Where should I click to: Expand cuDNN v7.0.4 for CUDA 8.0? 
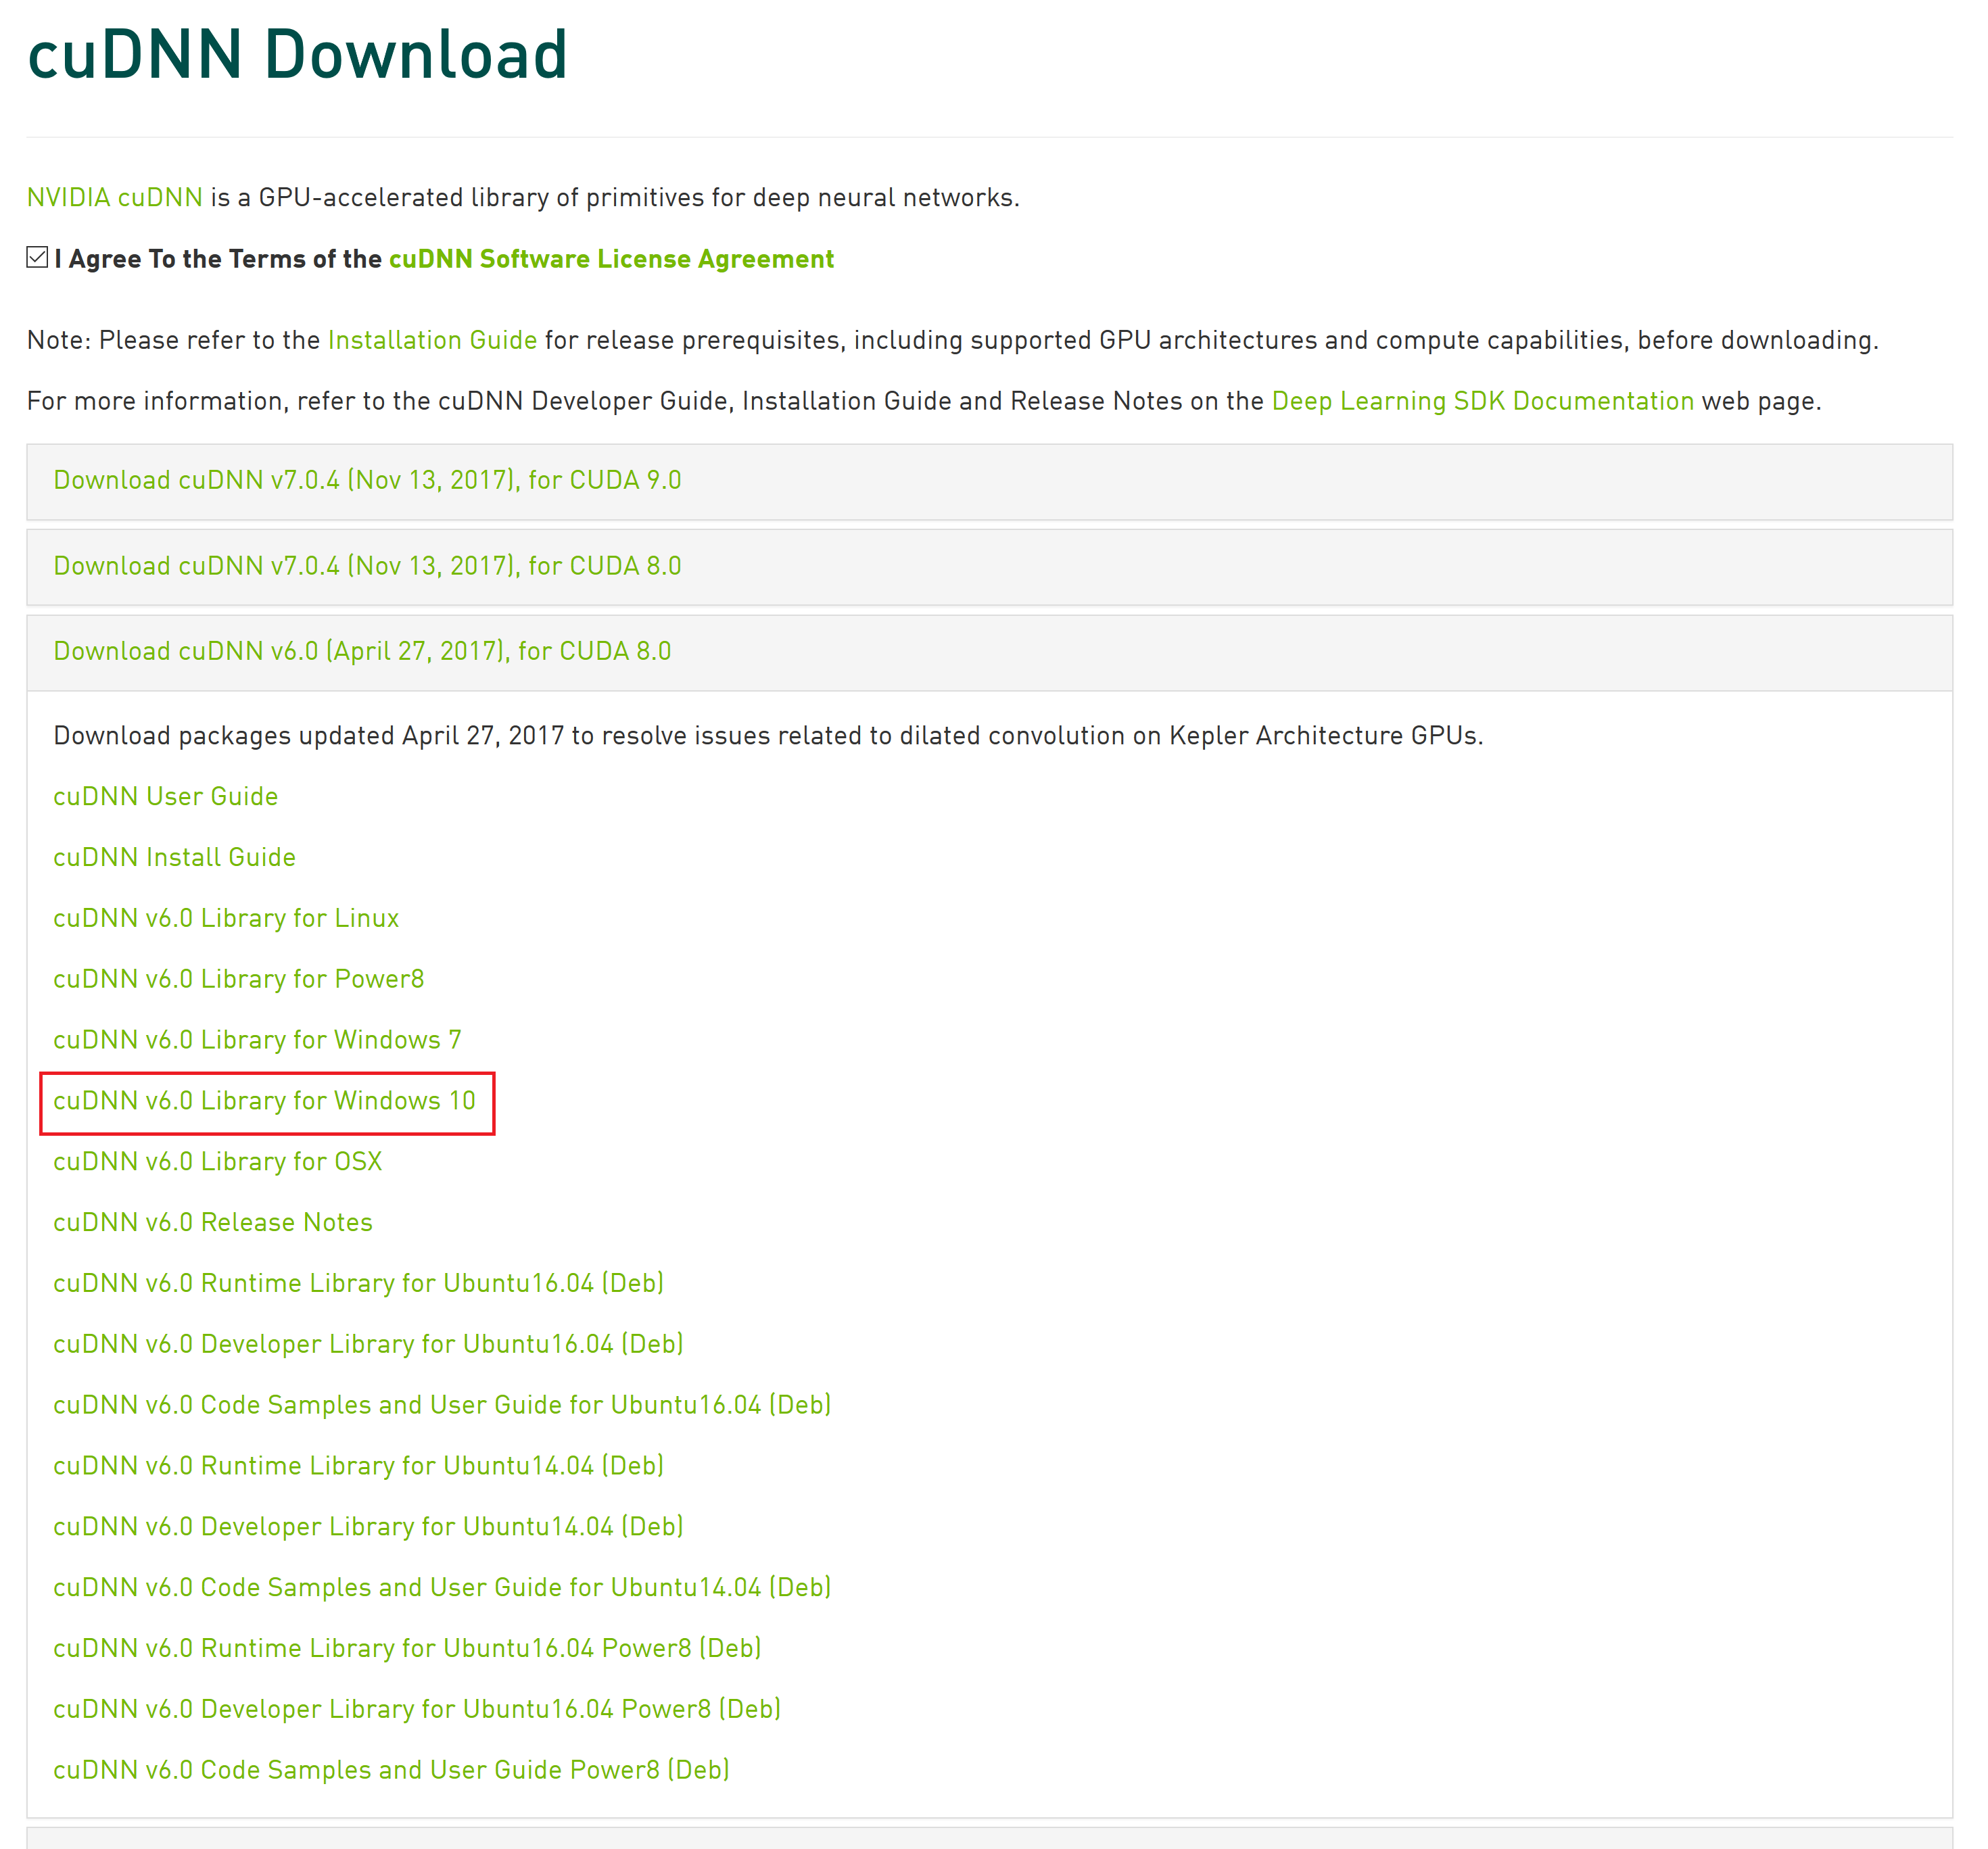tap(367, 566)
